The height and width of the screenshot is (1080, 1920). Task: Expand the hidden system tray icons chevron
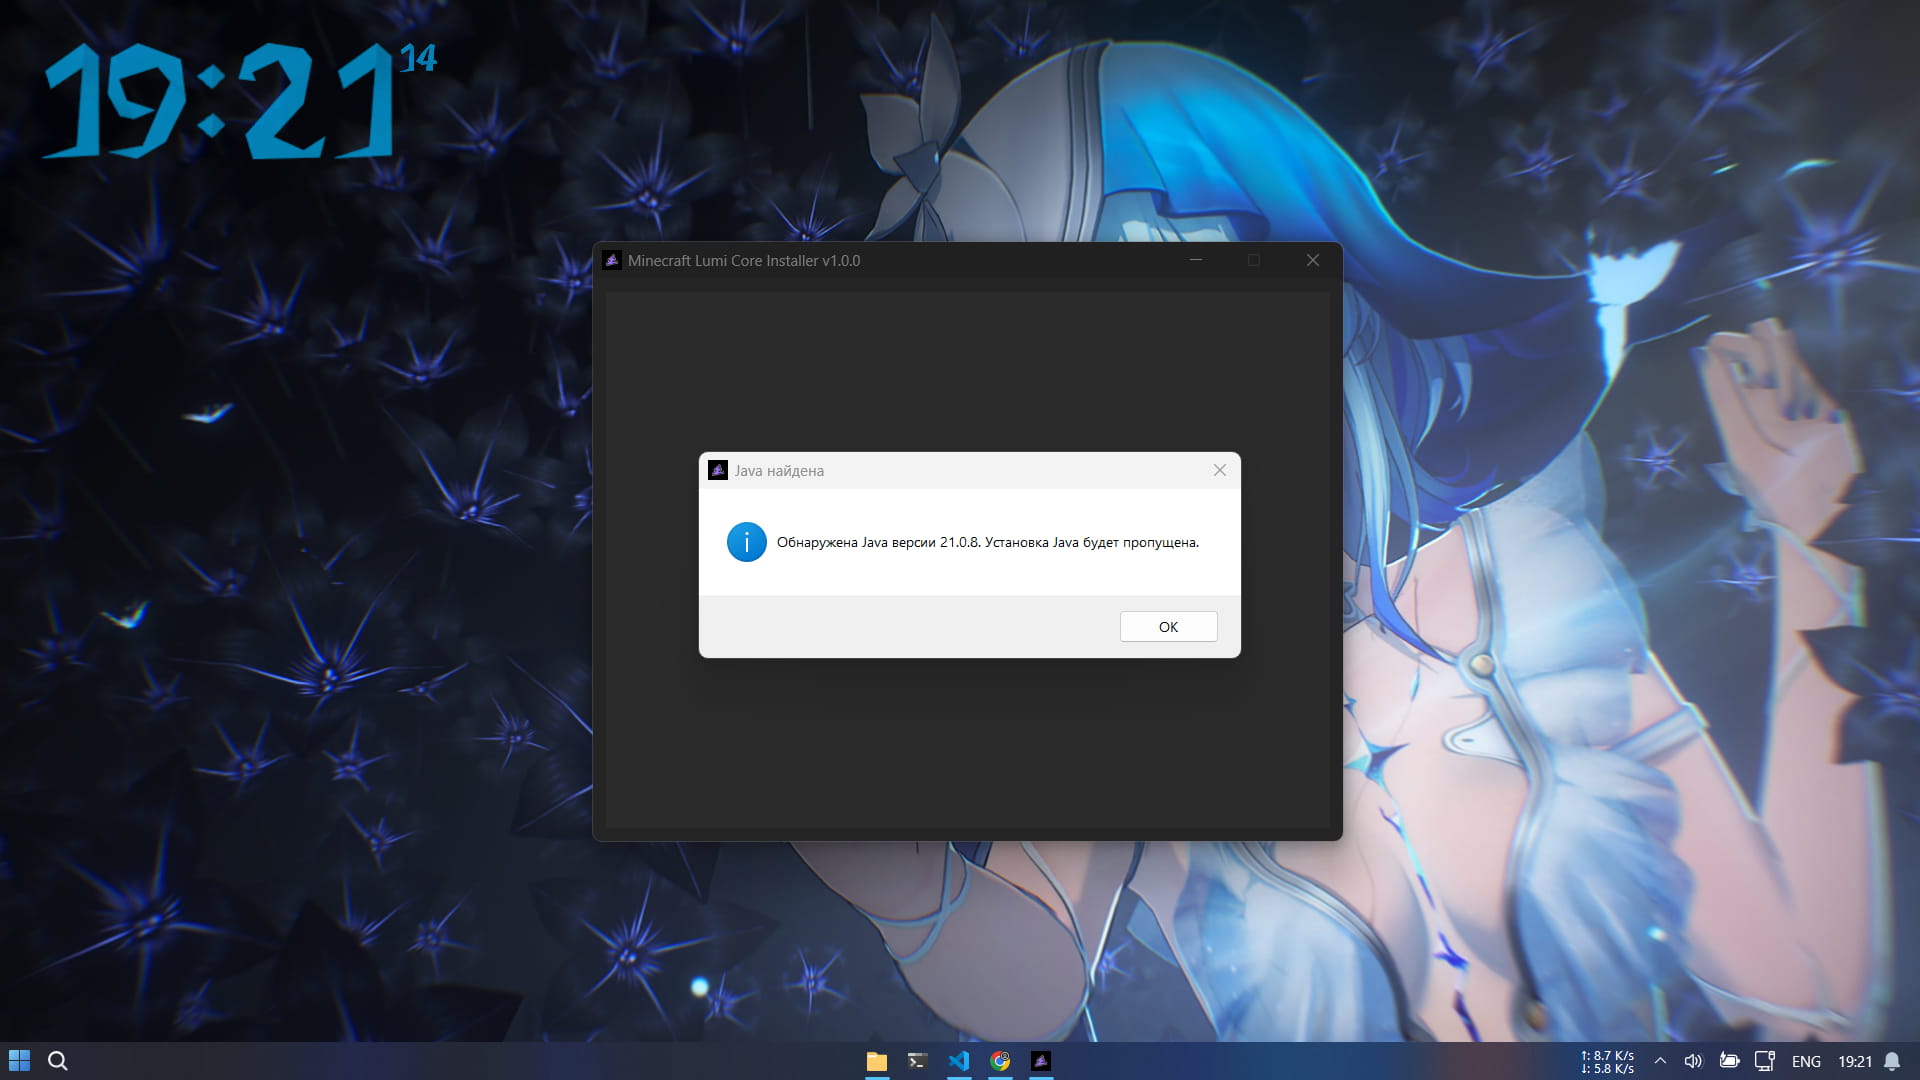[1660, 1061]
